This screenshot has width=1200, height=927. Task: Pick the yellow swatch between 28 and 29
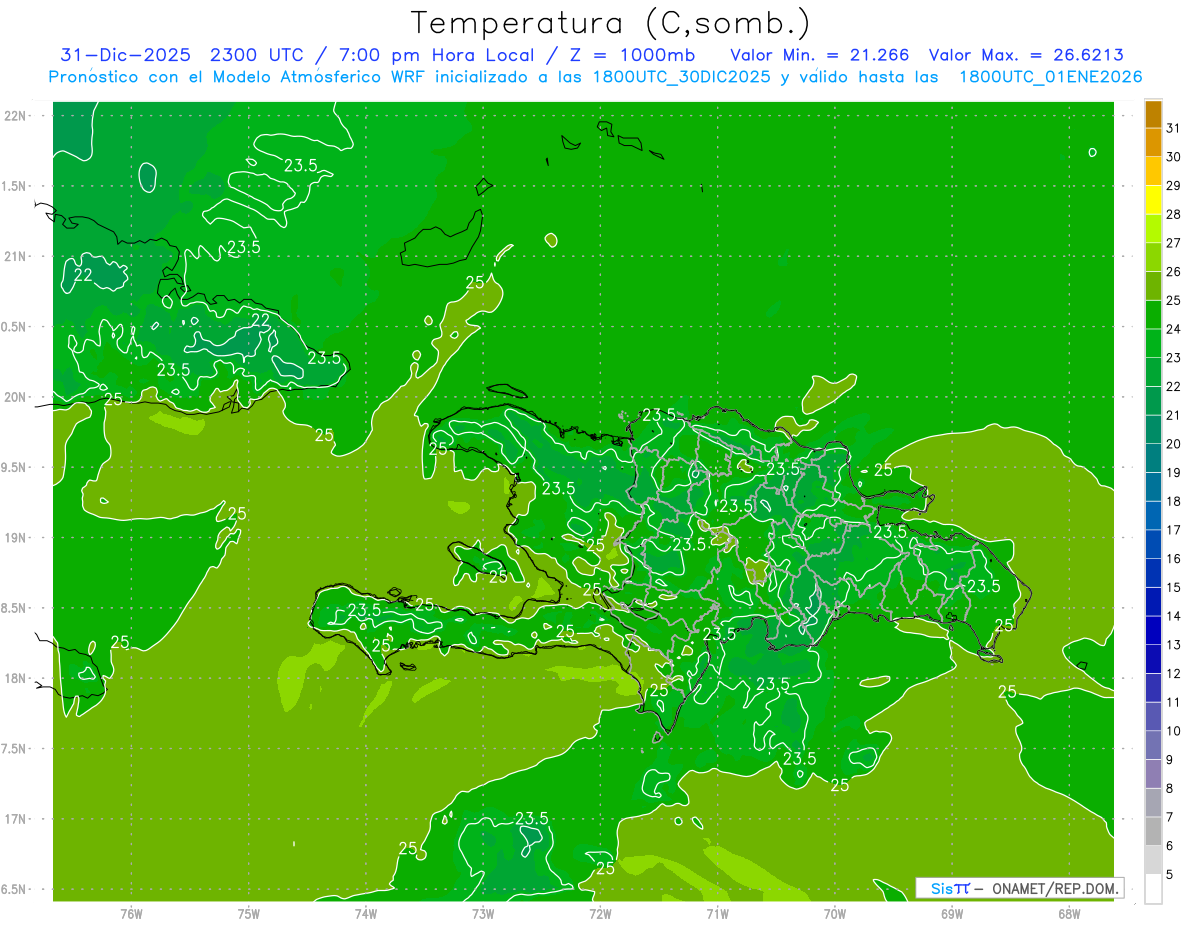click(x=1153, y=200)
